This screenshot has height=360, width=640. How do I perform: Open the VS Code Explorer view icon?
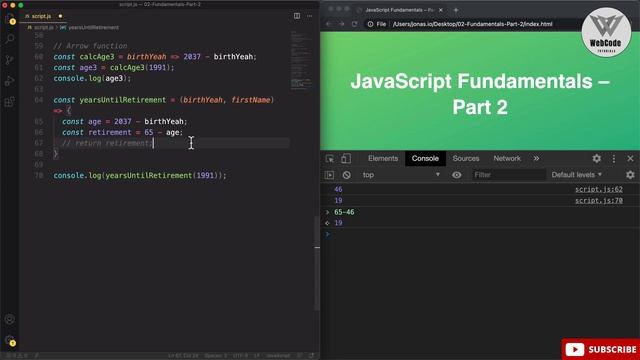tap(9, 18)
